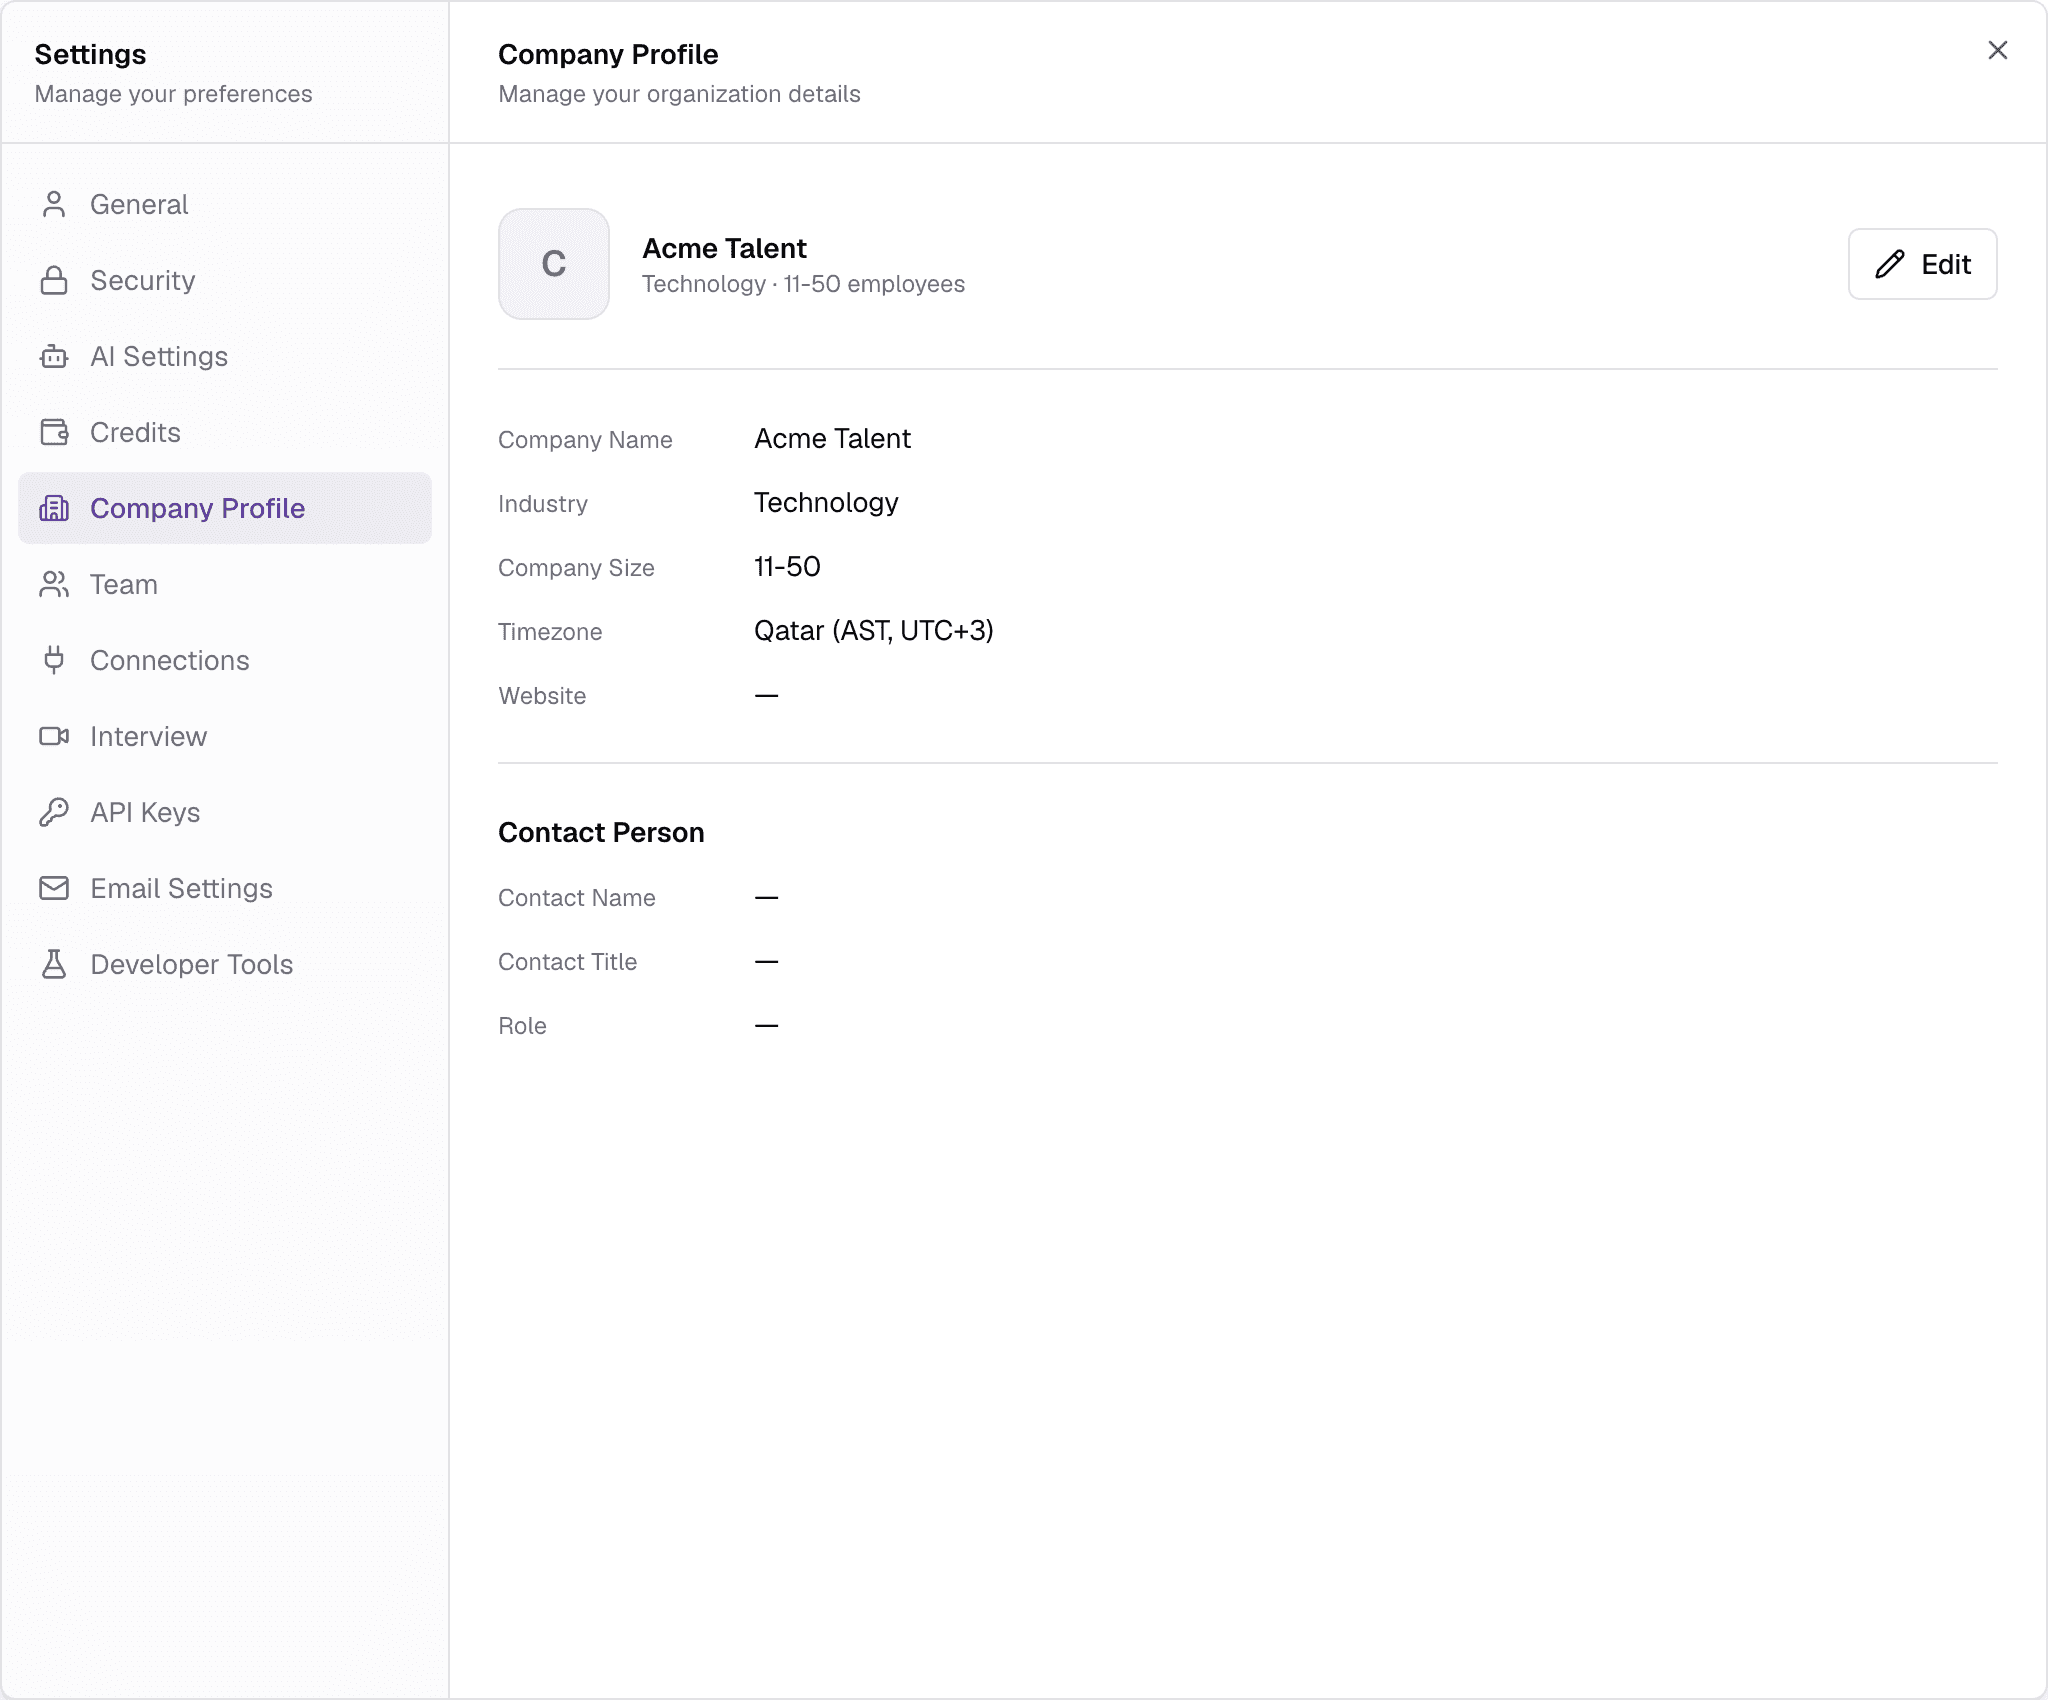Open Developer Tools section

(225, 964)
